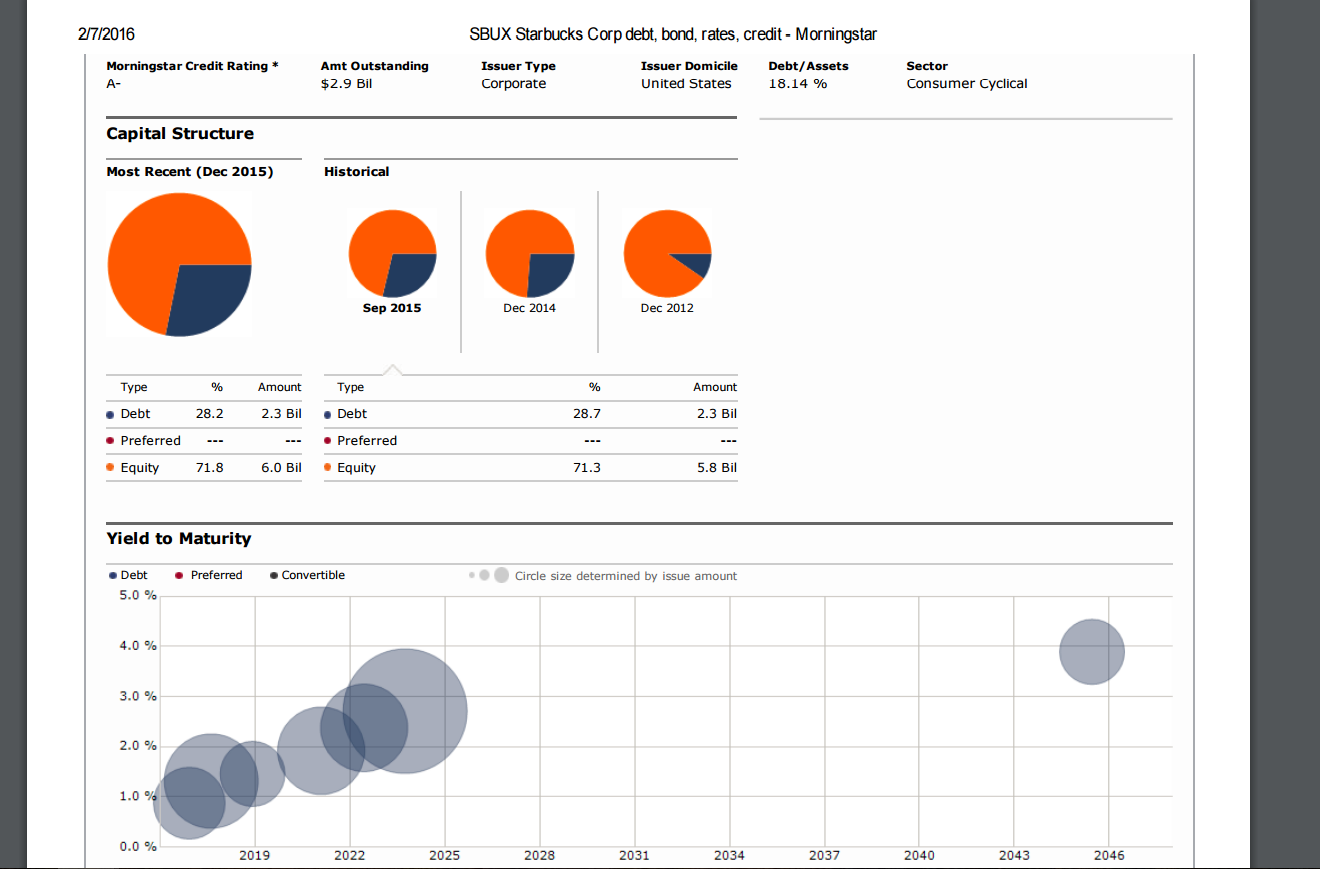The width and height of the screenshot is (1320, 869).
Task: Click the 2019 x-axis label
Action: (254, 855)
